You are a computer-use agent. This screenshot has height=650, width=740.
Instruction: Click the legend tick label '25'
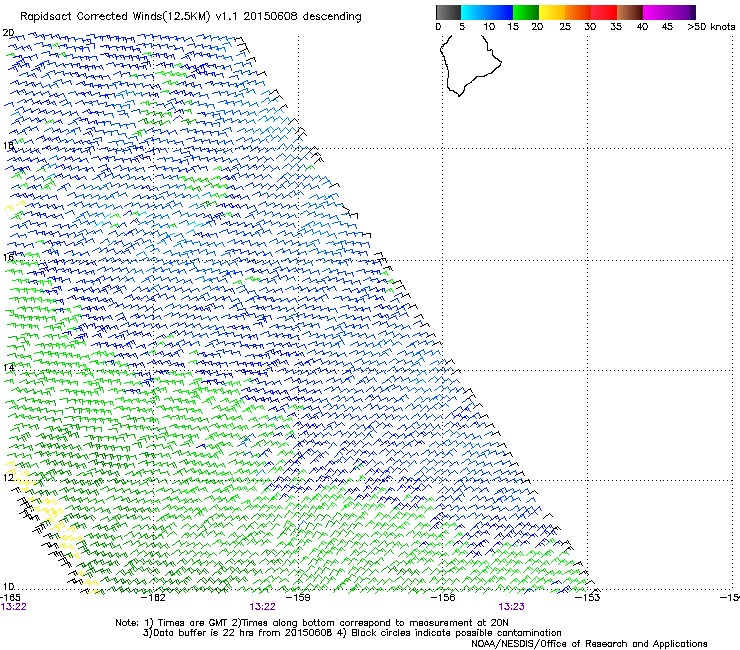point(565,26)
